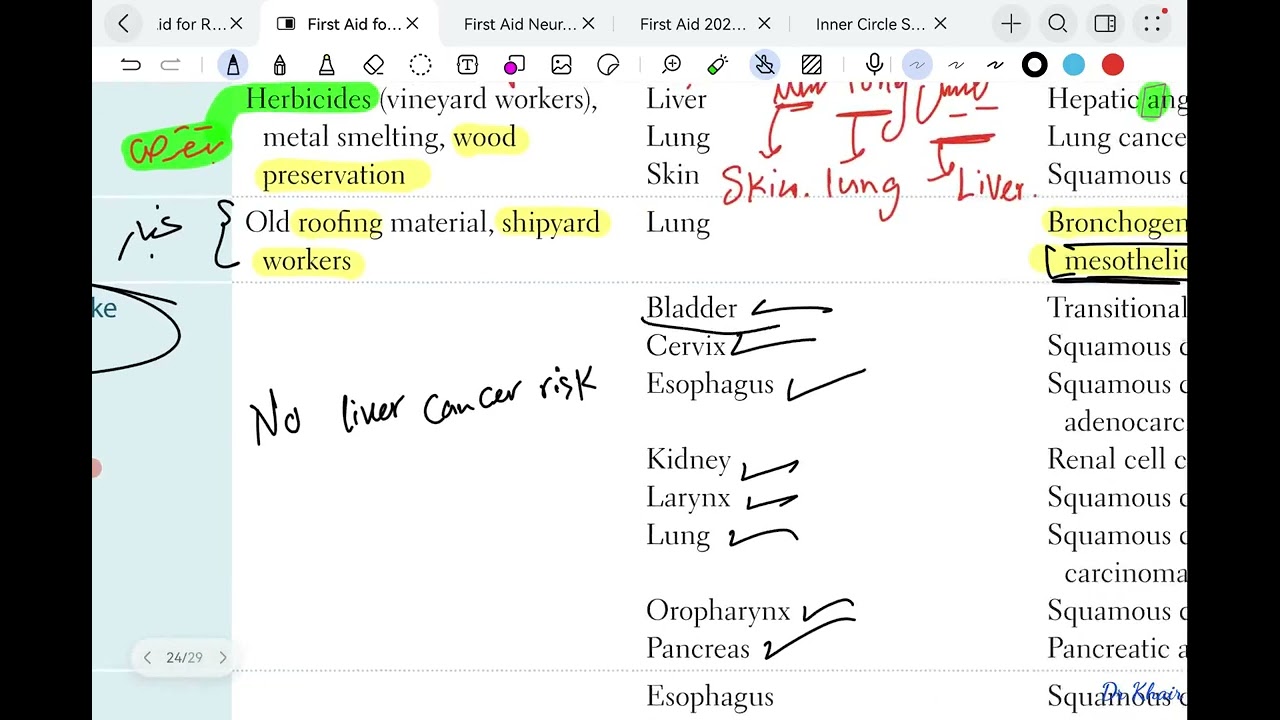Viewport: 1280px width, 720px height.
Task: Select the highlighter tool
Action: [326, 65]
